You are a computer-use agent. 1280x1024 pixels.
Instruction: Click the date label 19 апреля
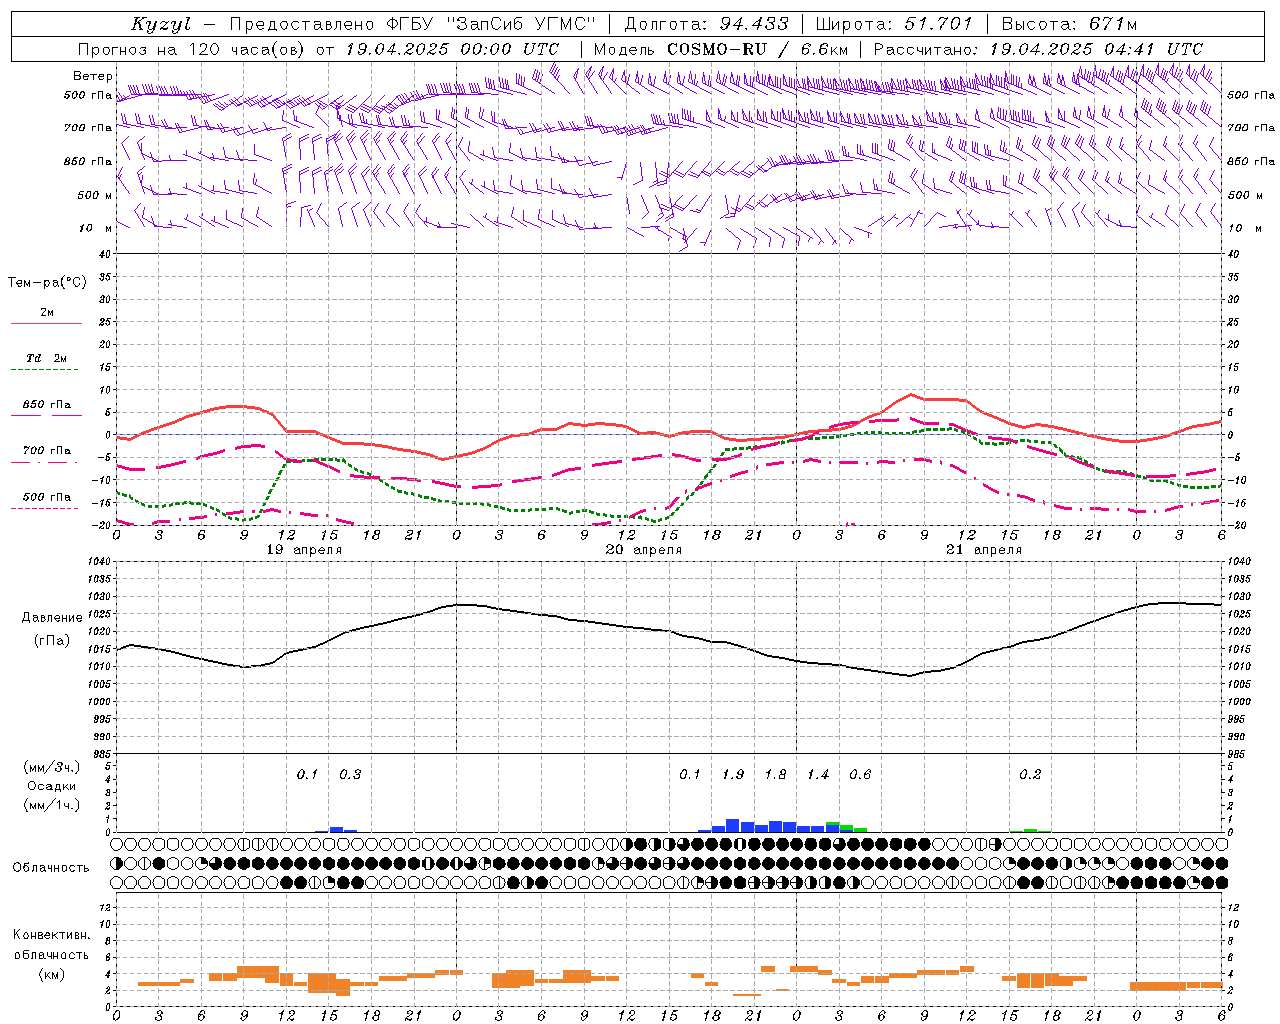coord(304,550)
